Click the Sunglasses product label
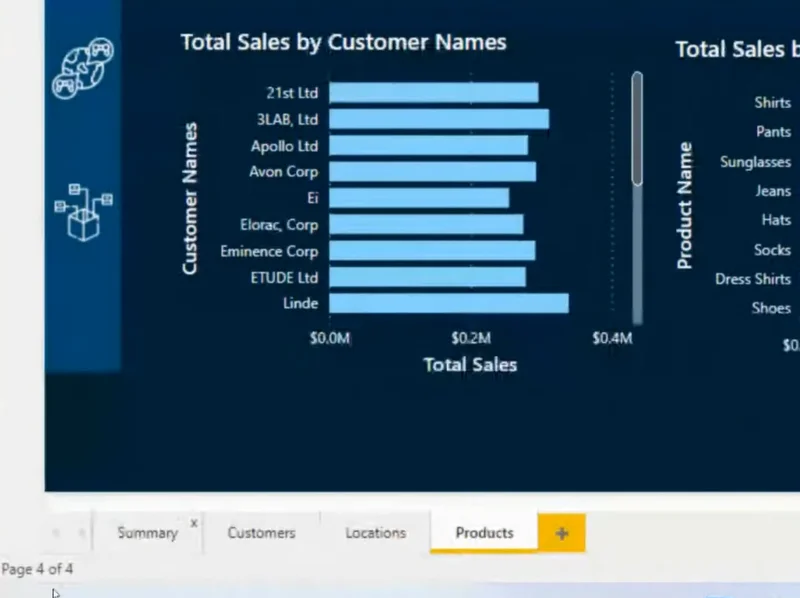Viewport: 800px width, 598px height. coord(755,162)
